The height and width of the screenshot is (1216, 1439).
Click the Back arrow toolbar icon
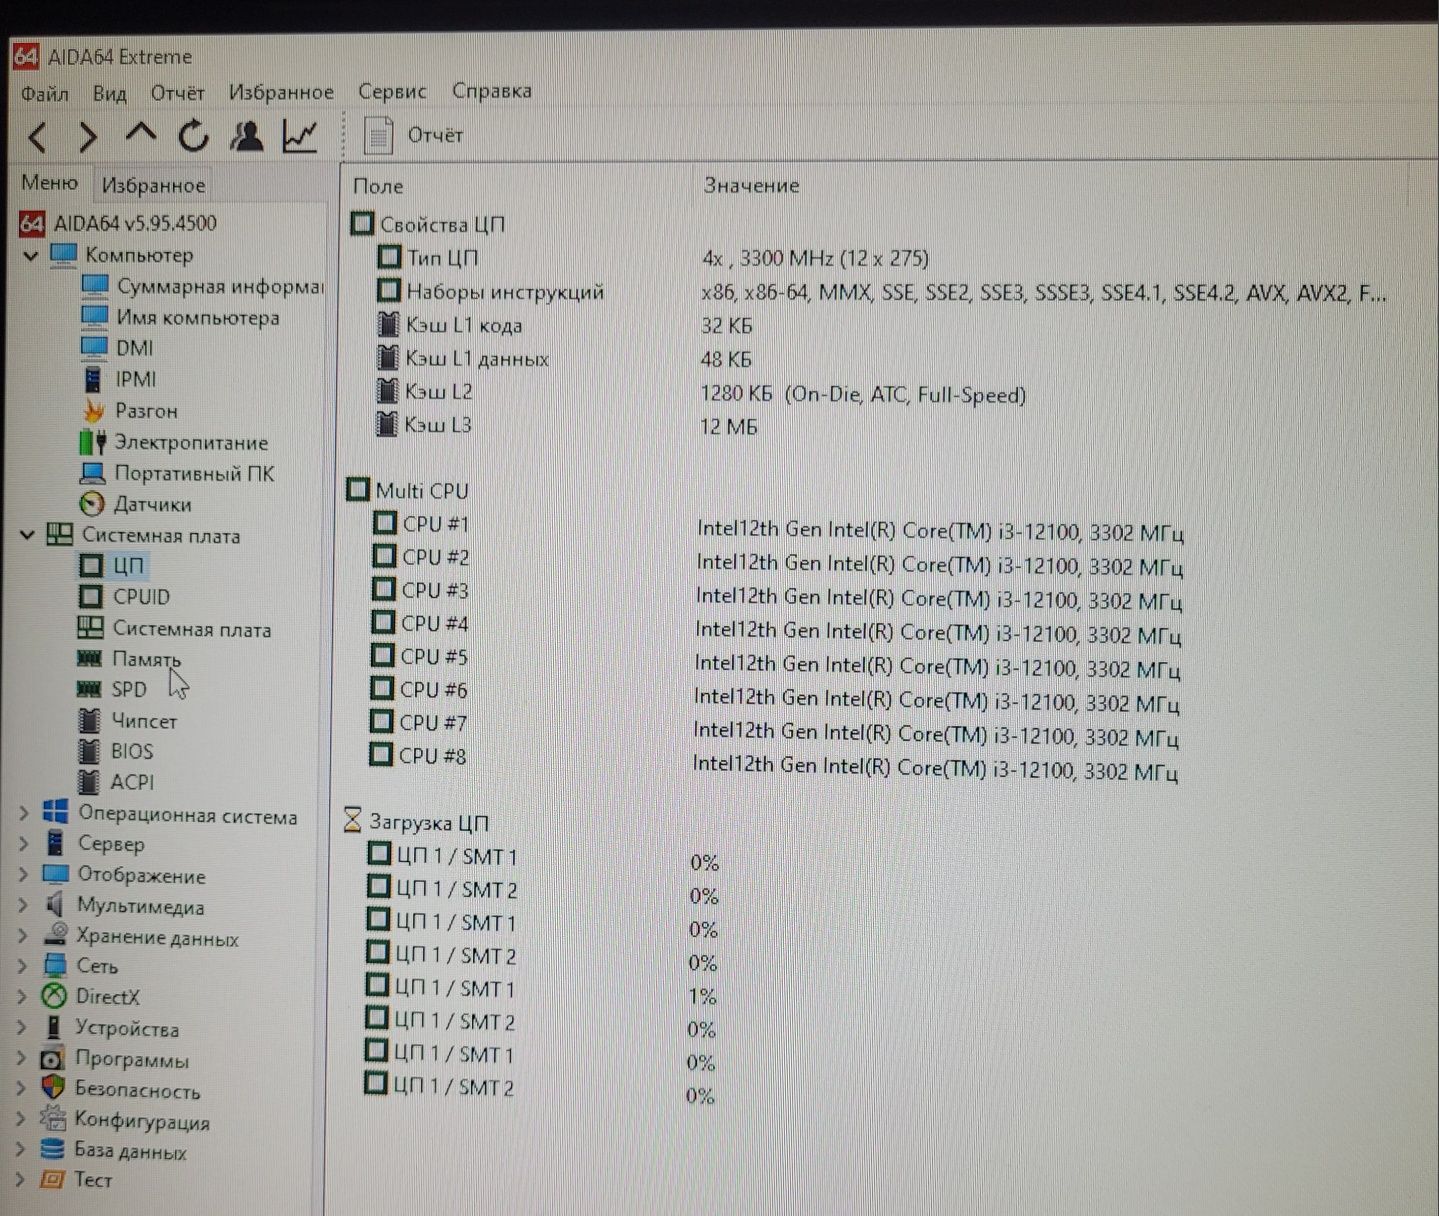pos(38,136)
